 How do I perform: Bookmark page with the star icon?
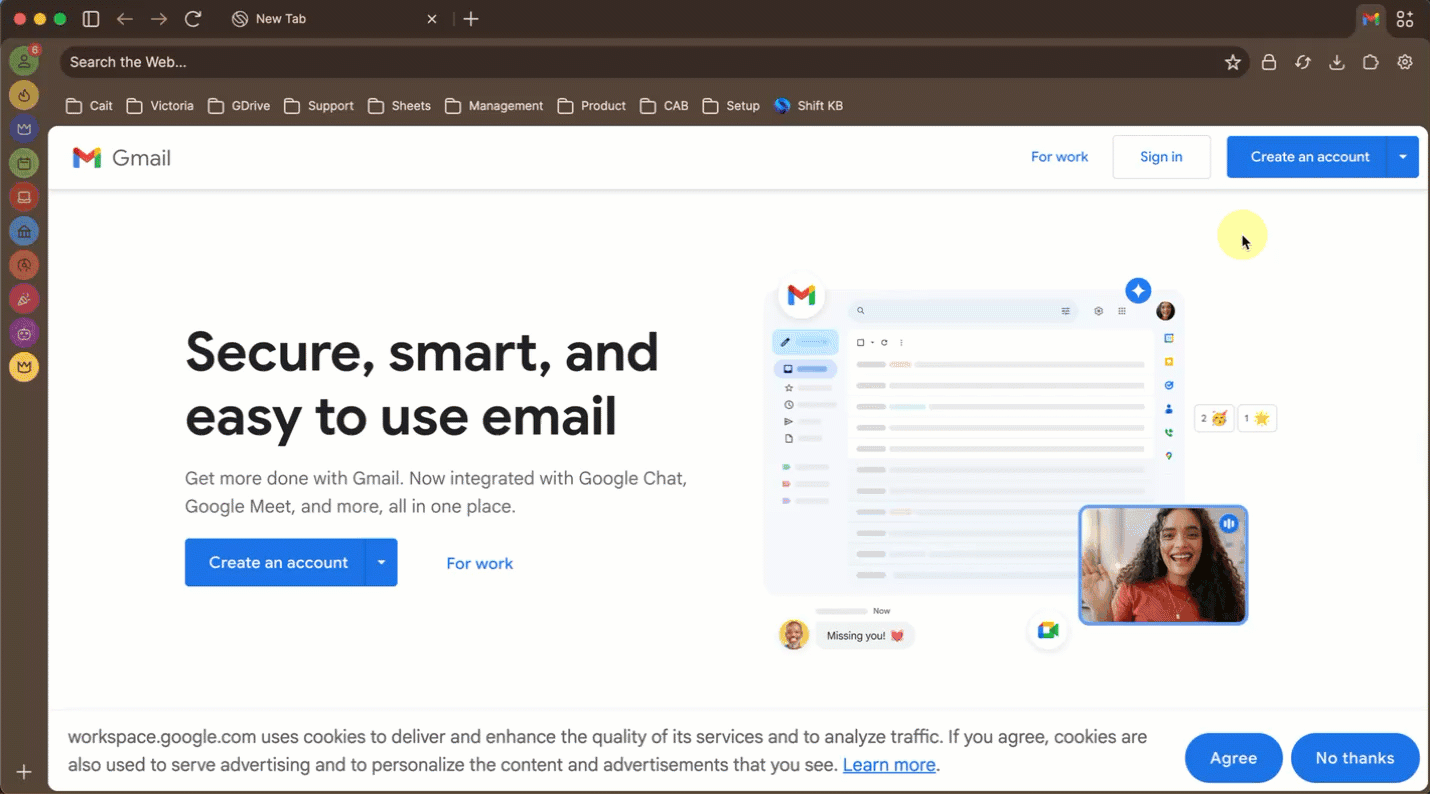[1233, 62]
